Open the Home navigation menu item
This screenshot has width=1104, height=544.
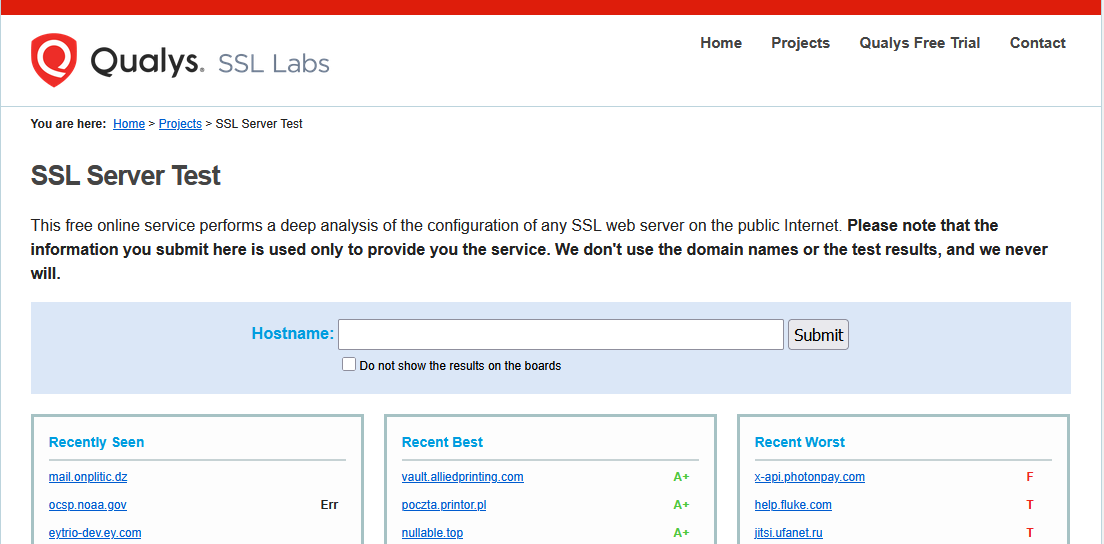720,43
